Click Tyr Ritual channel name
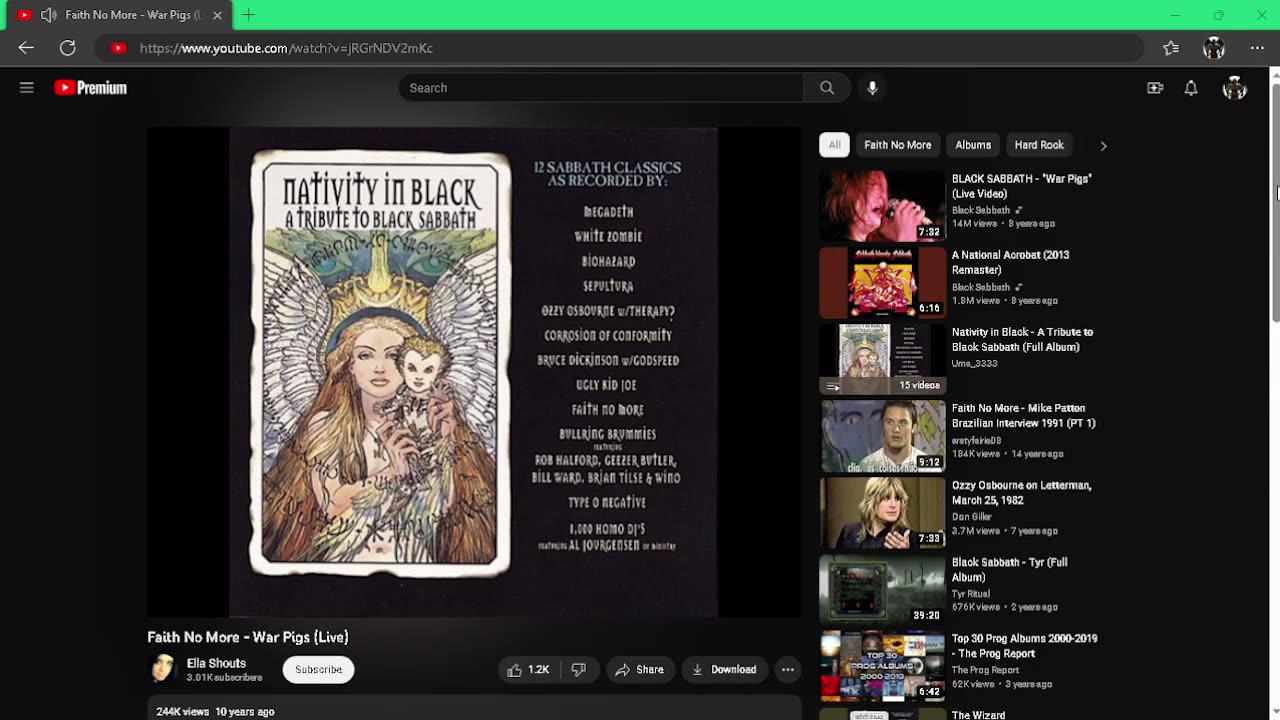 [x=971, y=594]
